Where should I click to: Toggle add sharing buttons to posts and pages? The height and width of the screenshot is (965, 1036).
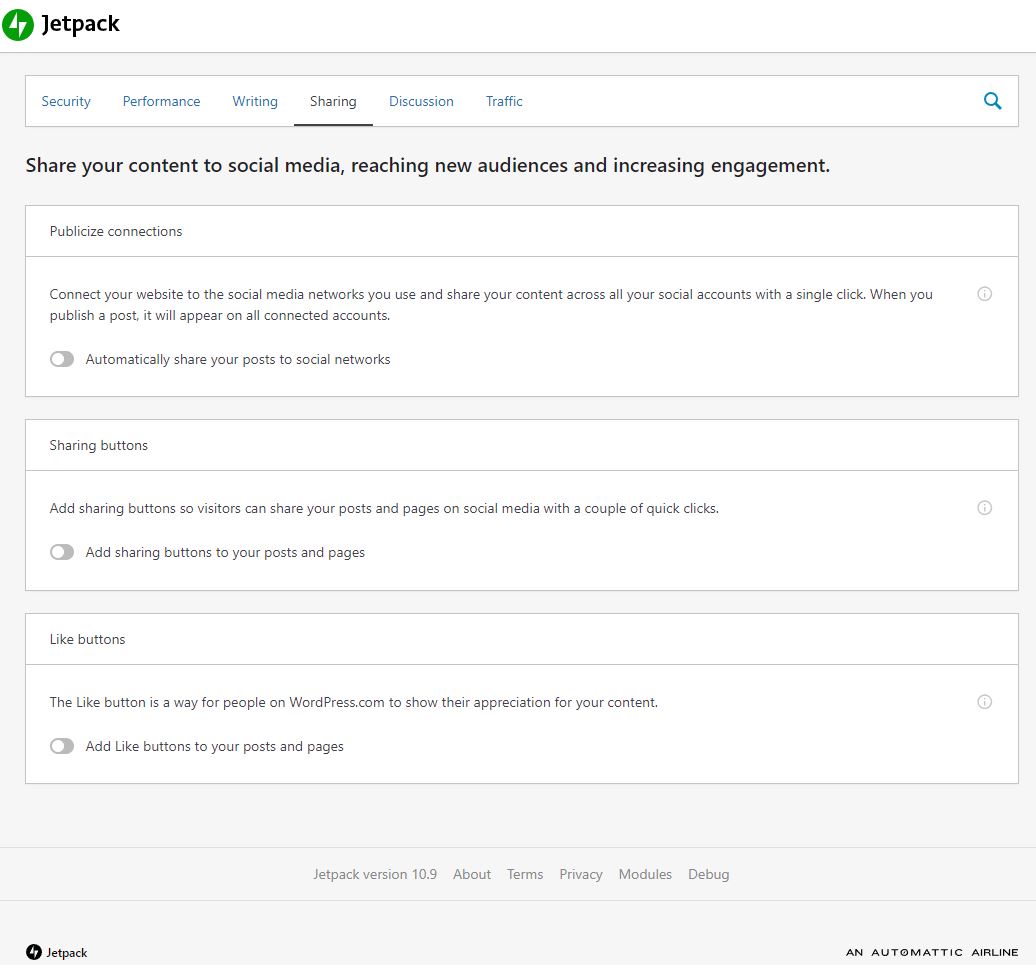click(x=62, y=552)
